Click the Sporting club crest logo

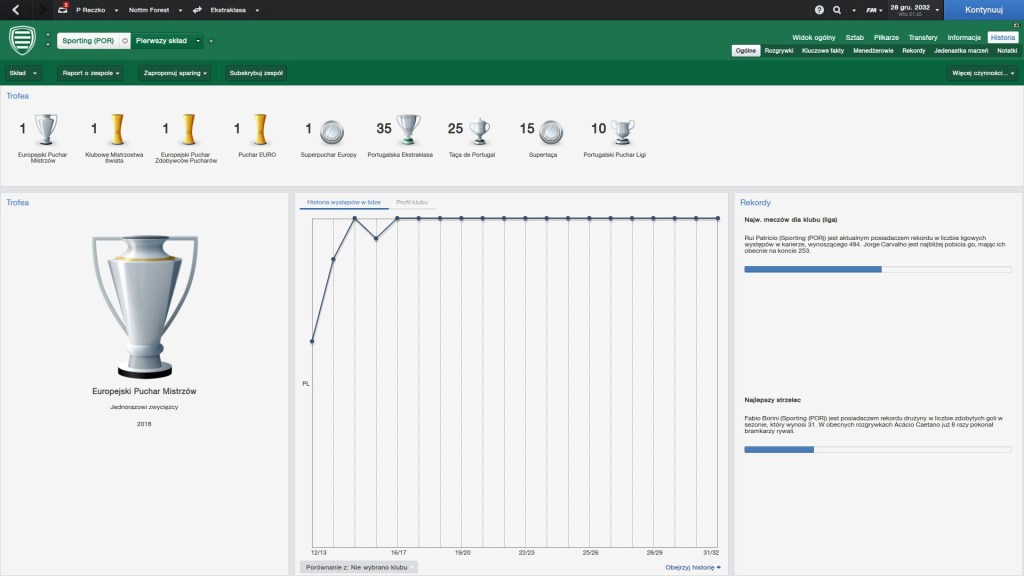pyautogui.click(x=22, y=41)
